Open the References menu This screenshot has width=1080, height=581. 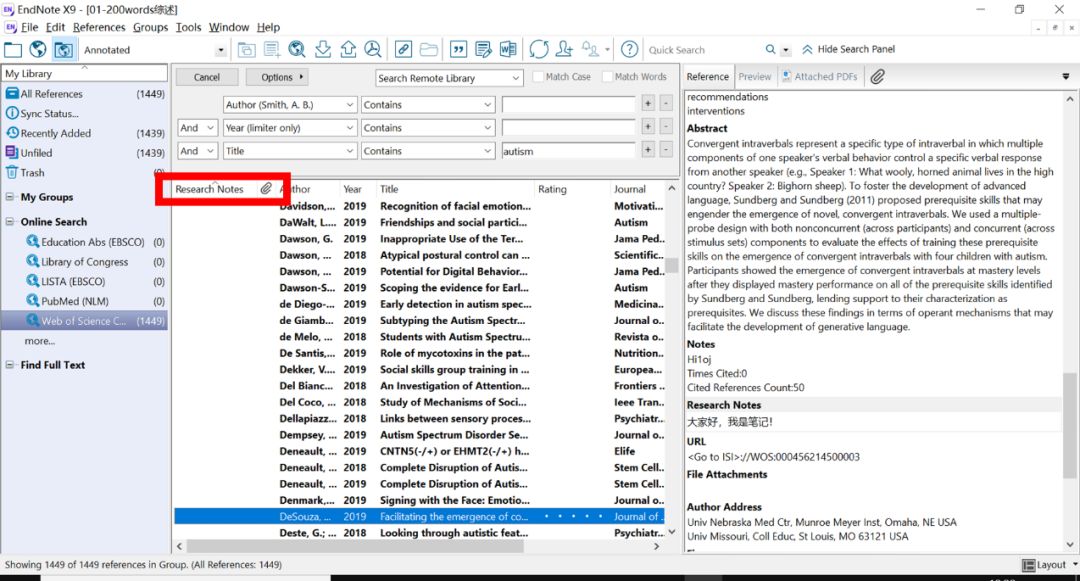(99, 27)
